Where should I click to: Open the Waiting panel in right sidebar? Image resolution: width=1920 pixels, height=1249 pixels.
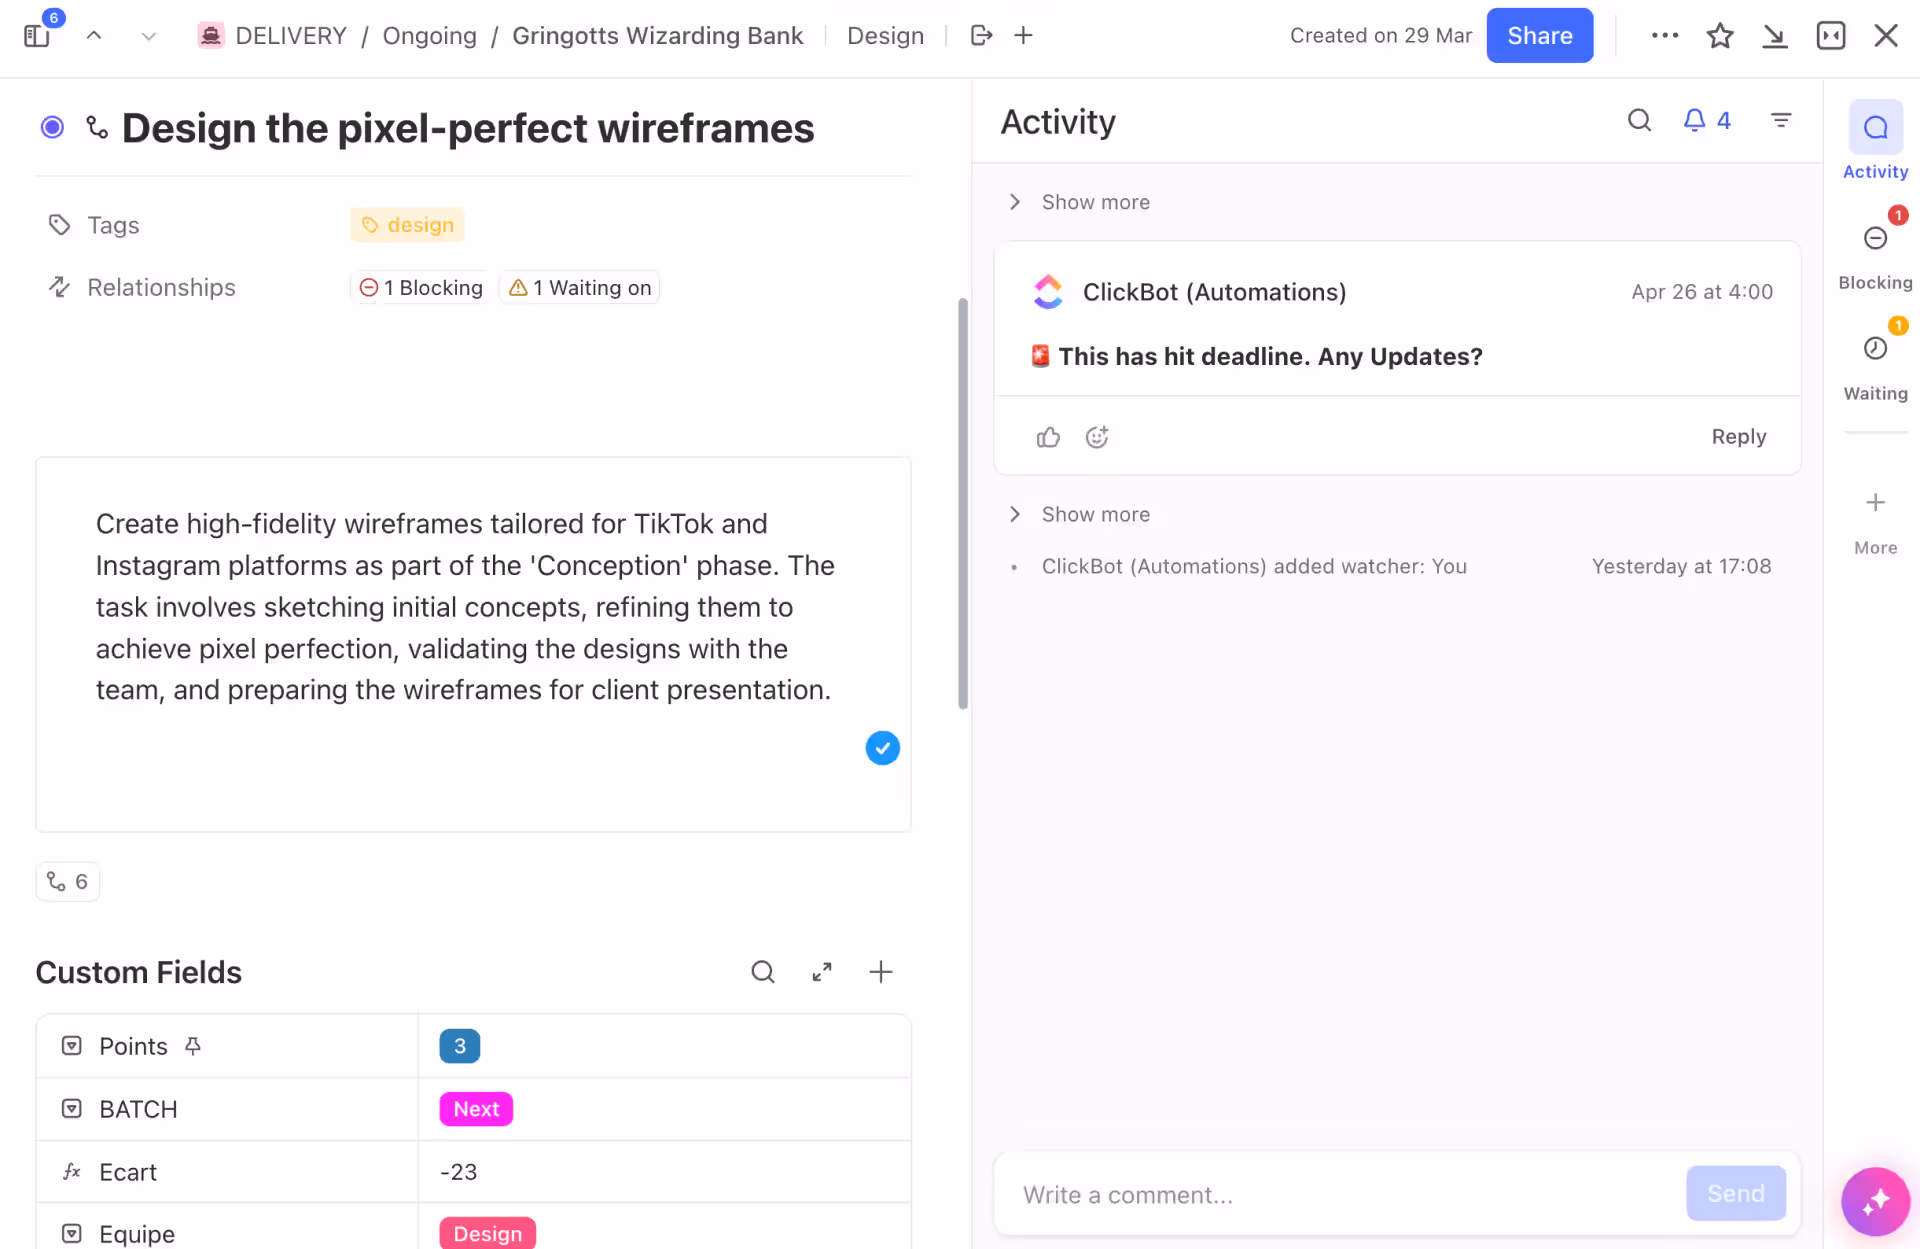tap(1875, 348)
